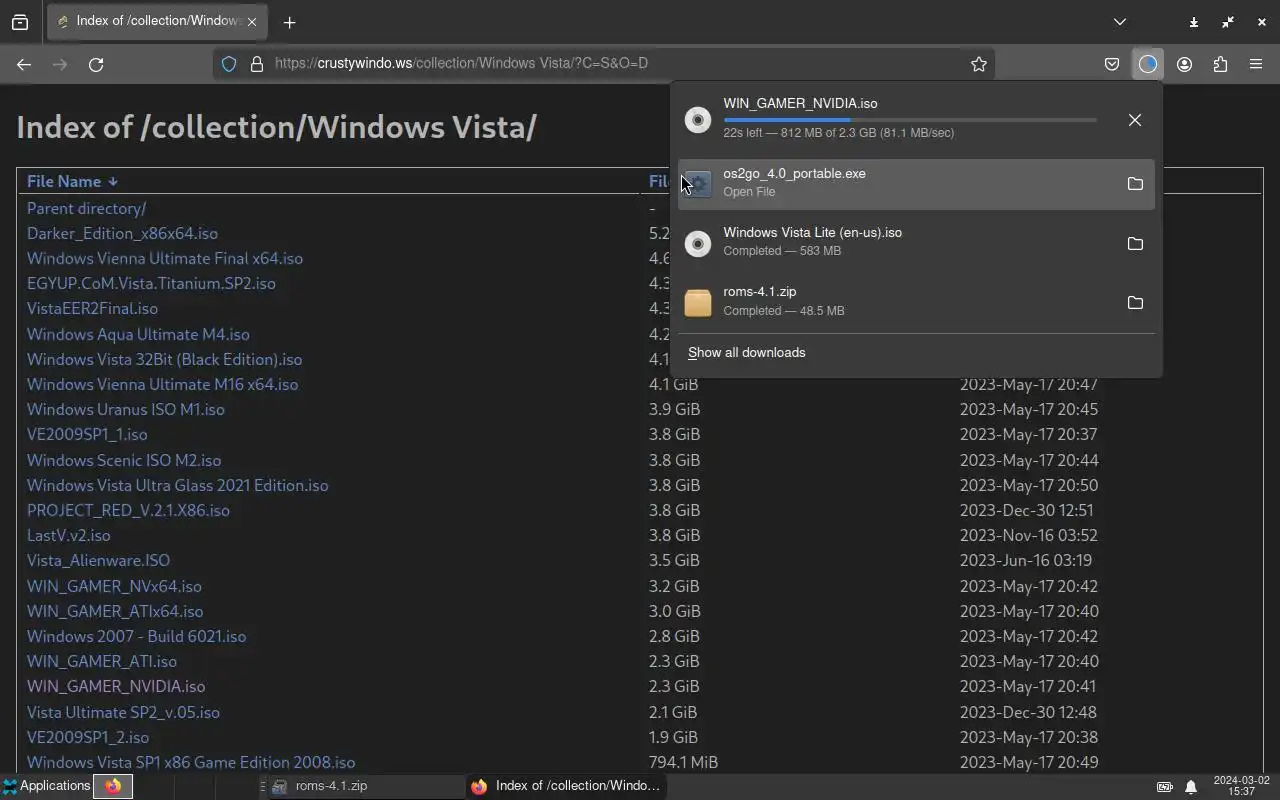1280x800 pixels.
Task: Download Windows Aqua Ultimate M4.iso
Action: coord(138,334)
